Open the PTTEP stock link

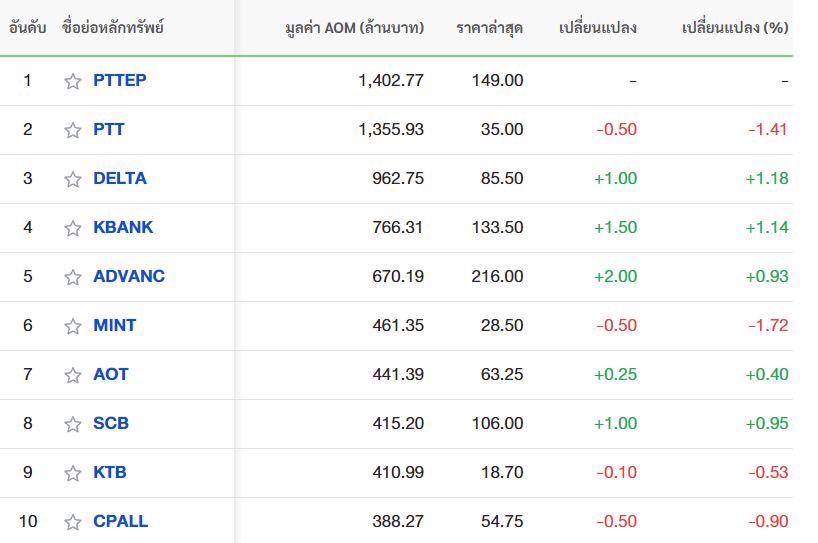coord(119,80)
